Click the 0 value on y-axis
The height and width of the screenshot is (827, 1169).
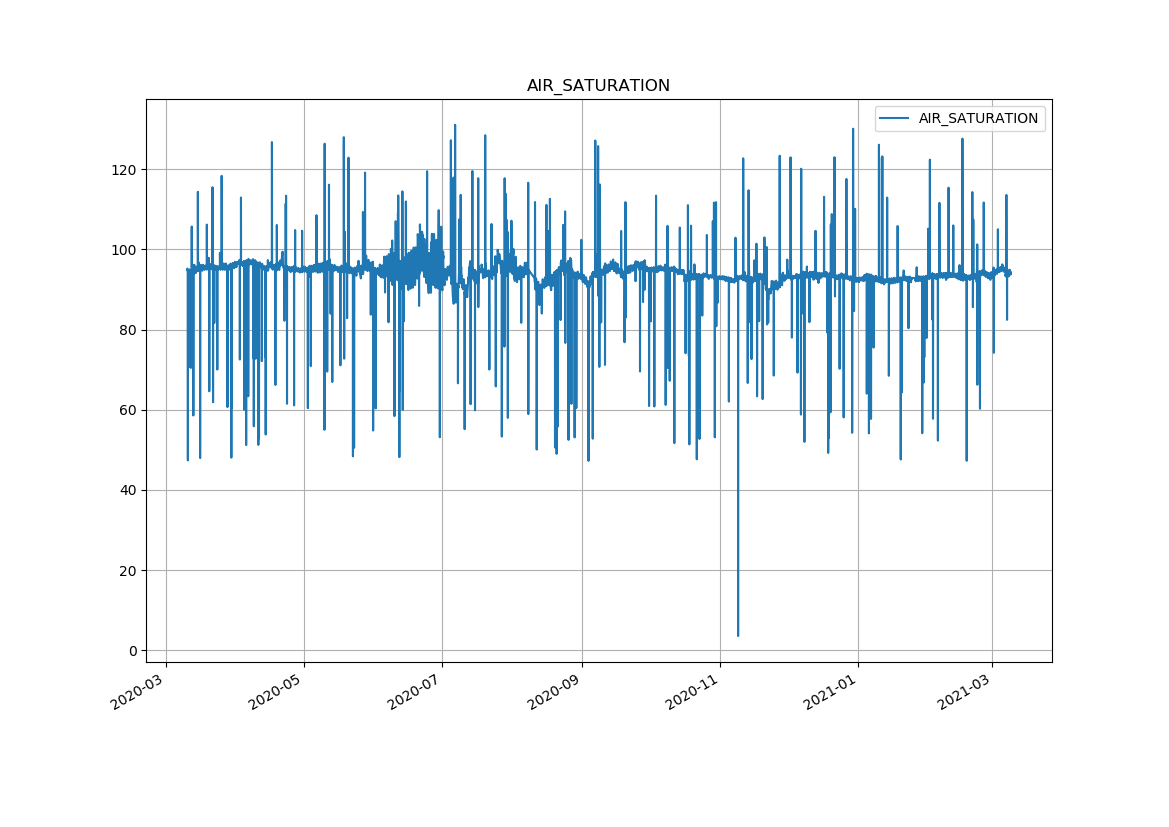click(x=133, y=651)
